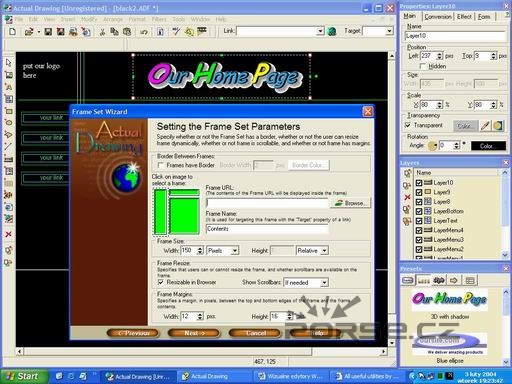512x384 pixels.
Task: Click the globe icon beside Link field
Action: pos(332,31)
